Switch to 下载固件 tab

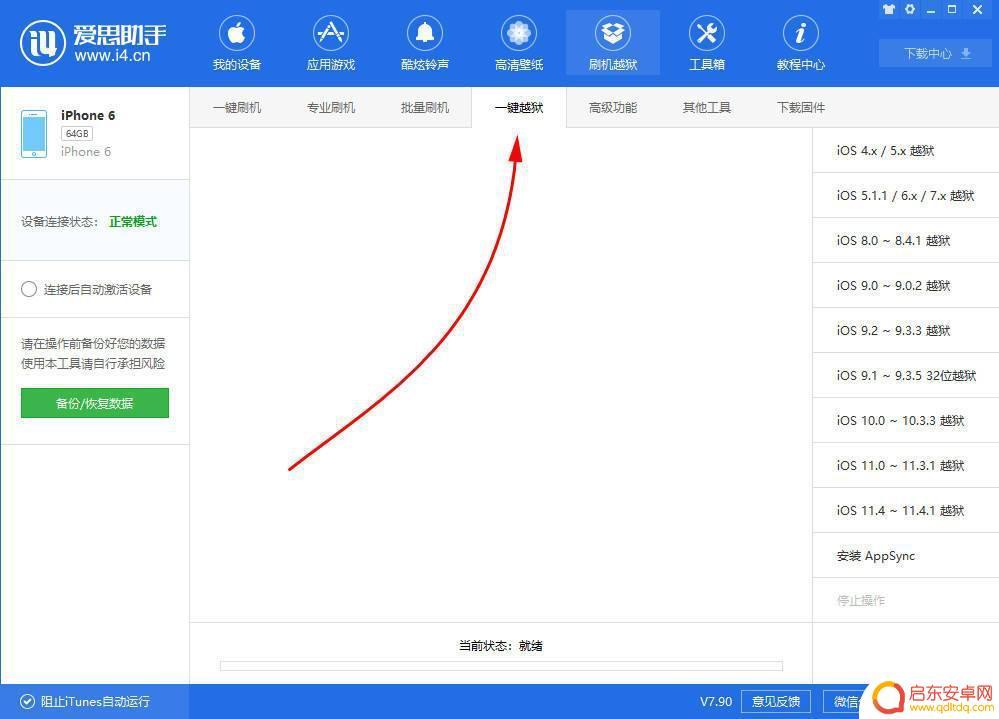pos(800,108)
